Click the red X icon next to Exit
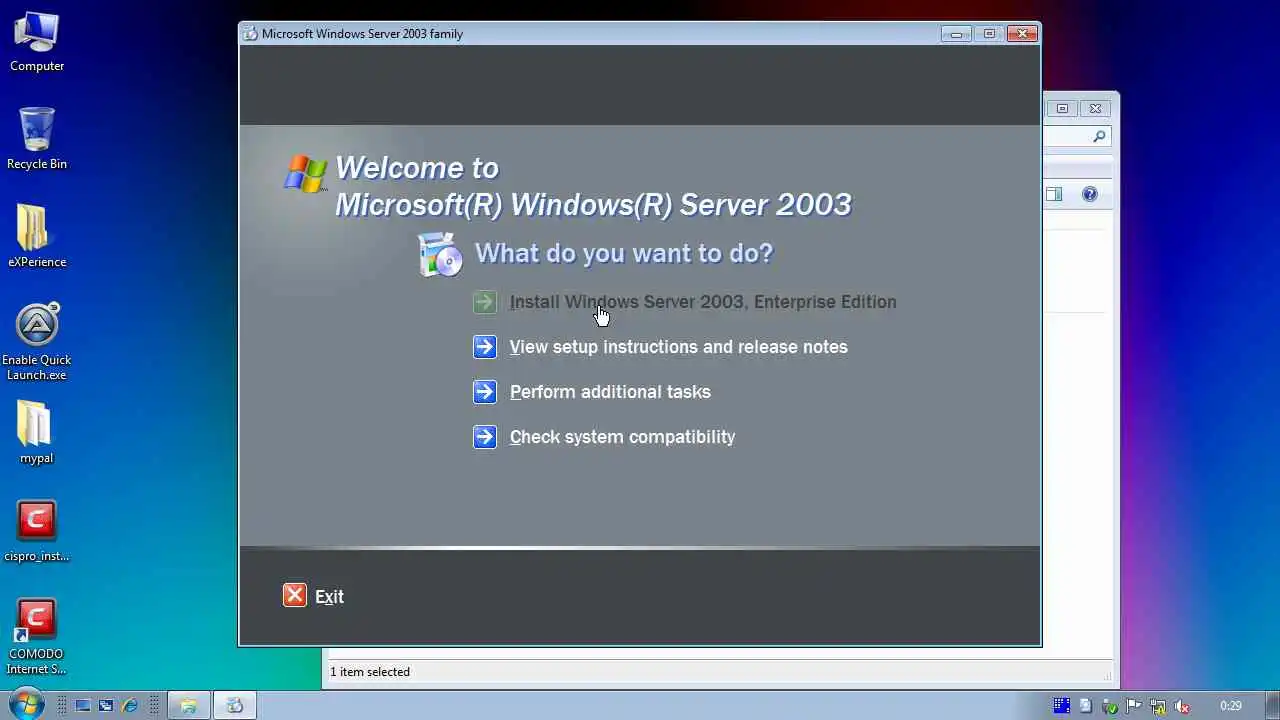This screenshot has height=720, width=1280. (295, 596)
